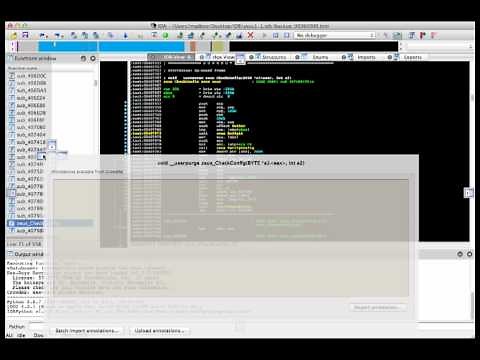Start the process with the play icon
The height and width of the screenshot is (360, 480).
[265, 35]
